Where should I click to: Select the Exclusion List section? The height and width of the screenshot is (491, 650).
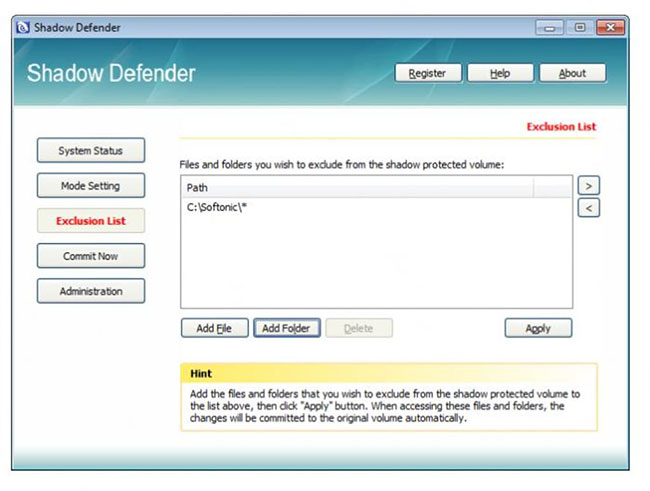click(x=91, y=221)
